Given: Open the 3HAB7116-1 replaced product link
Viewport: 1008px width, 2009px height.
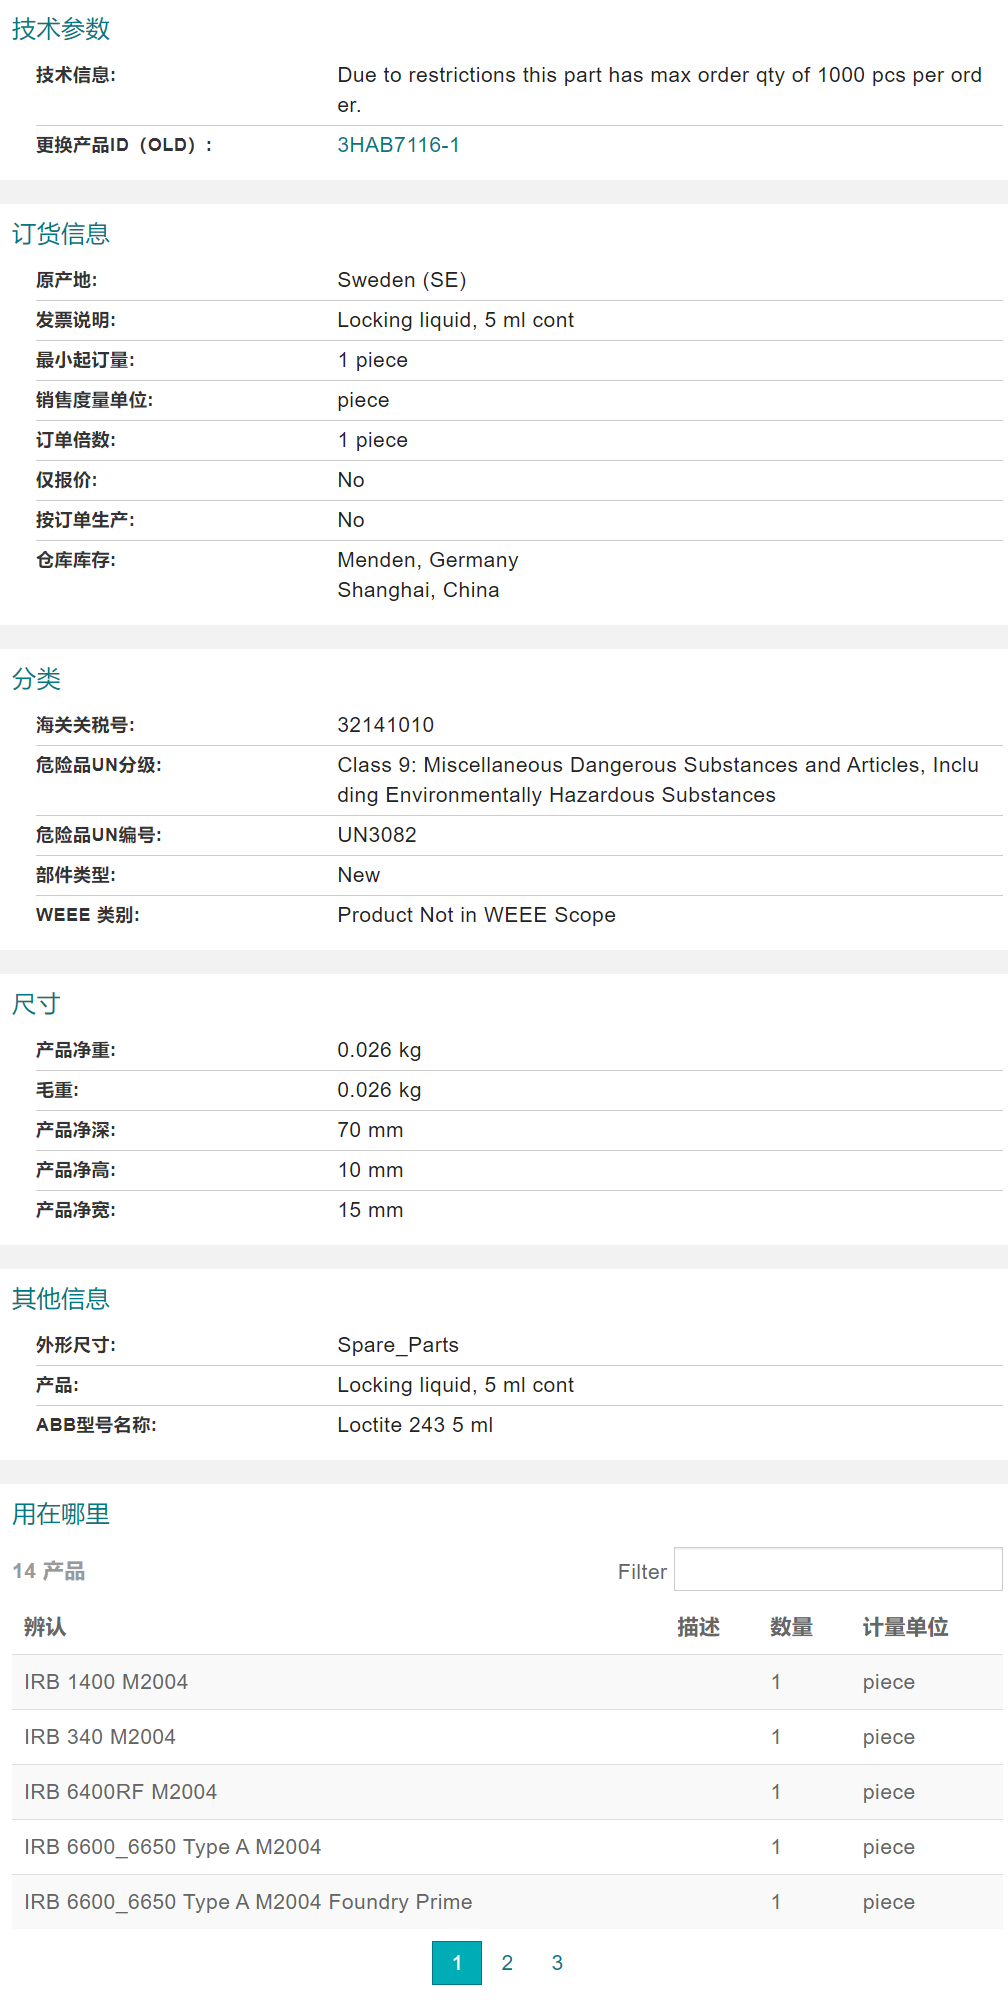Looking at the screenshot, I should (398, 145).
